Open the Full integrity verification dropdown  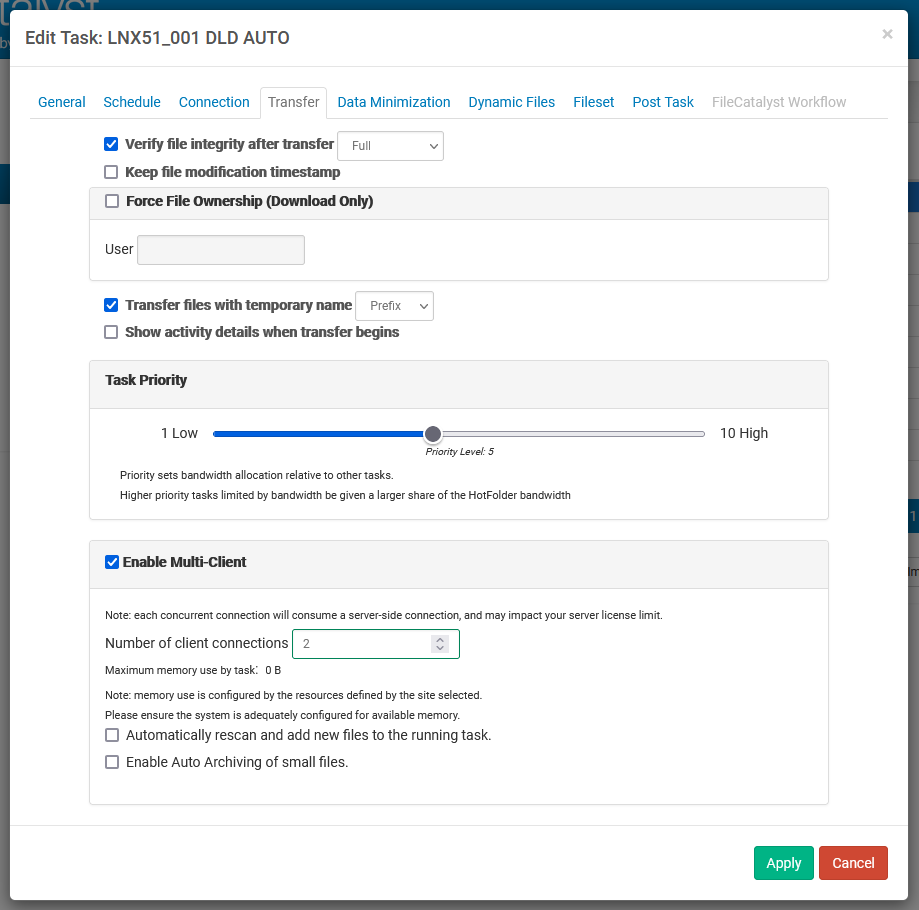[x=390, y=146]
